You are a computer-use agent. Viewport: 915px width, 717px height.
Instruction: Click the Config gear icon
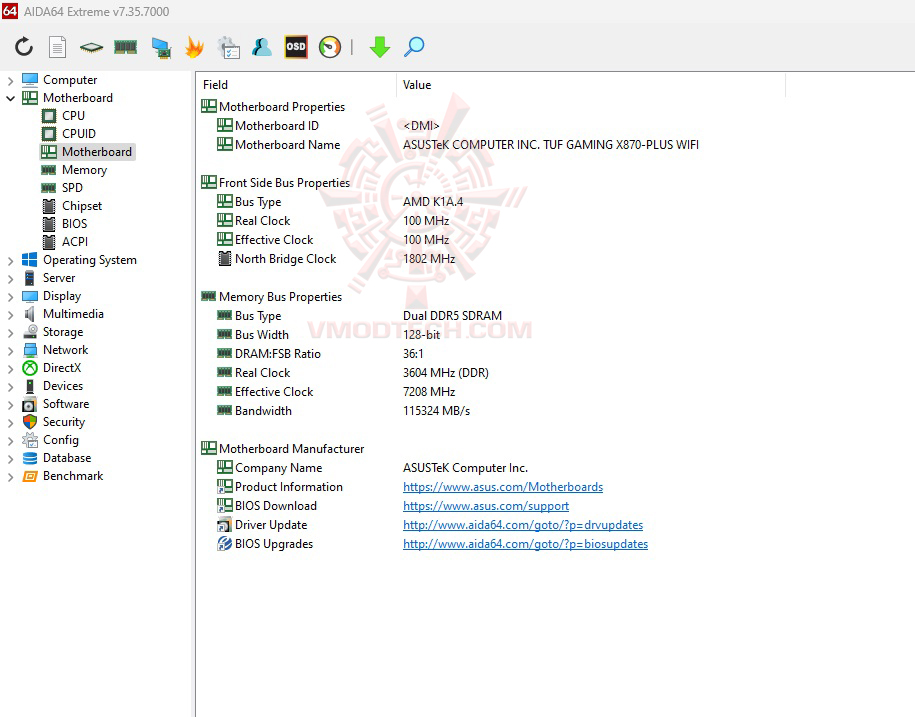tap(30, 440)
